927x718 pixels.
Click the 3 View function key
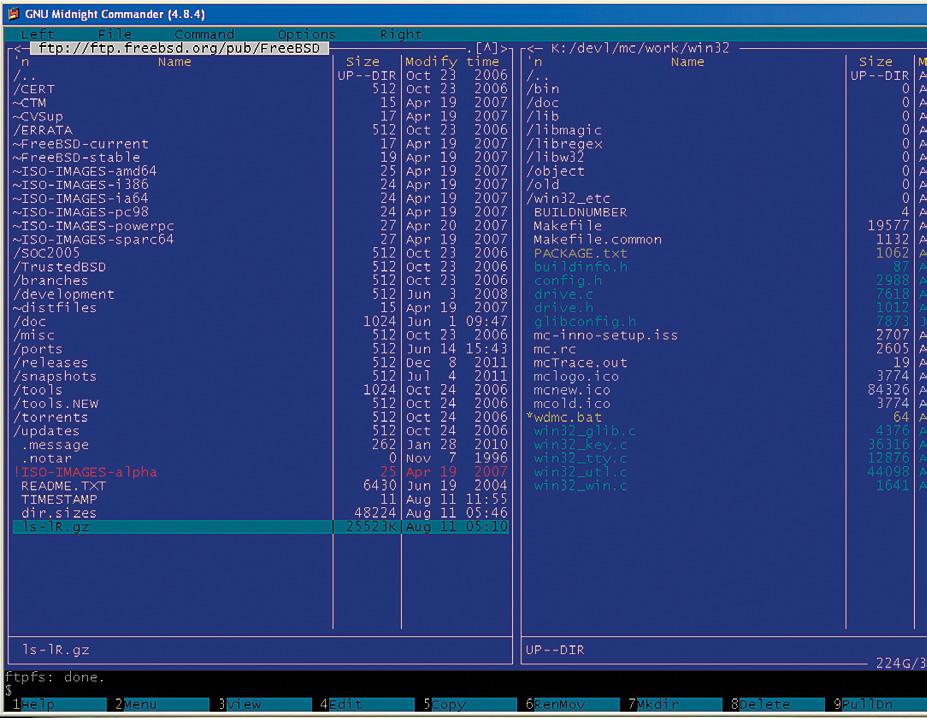[264, 704]
